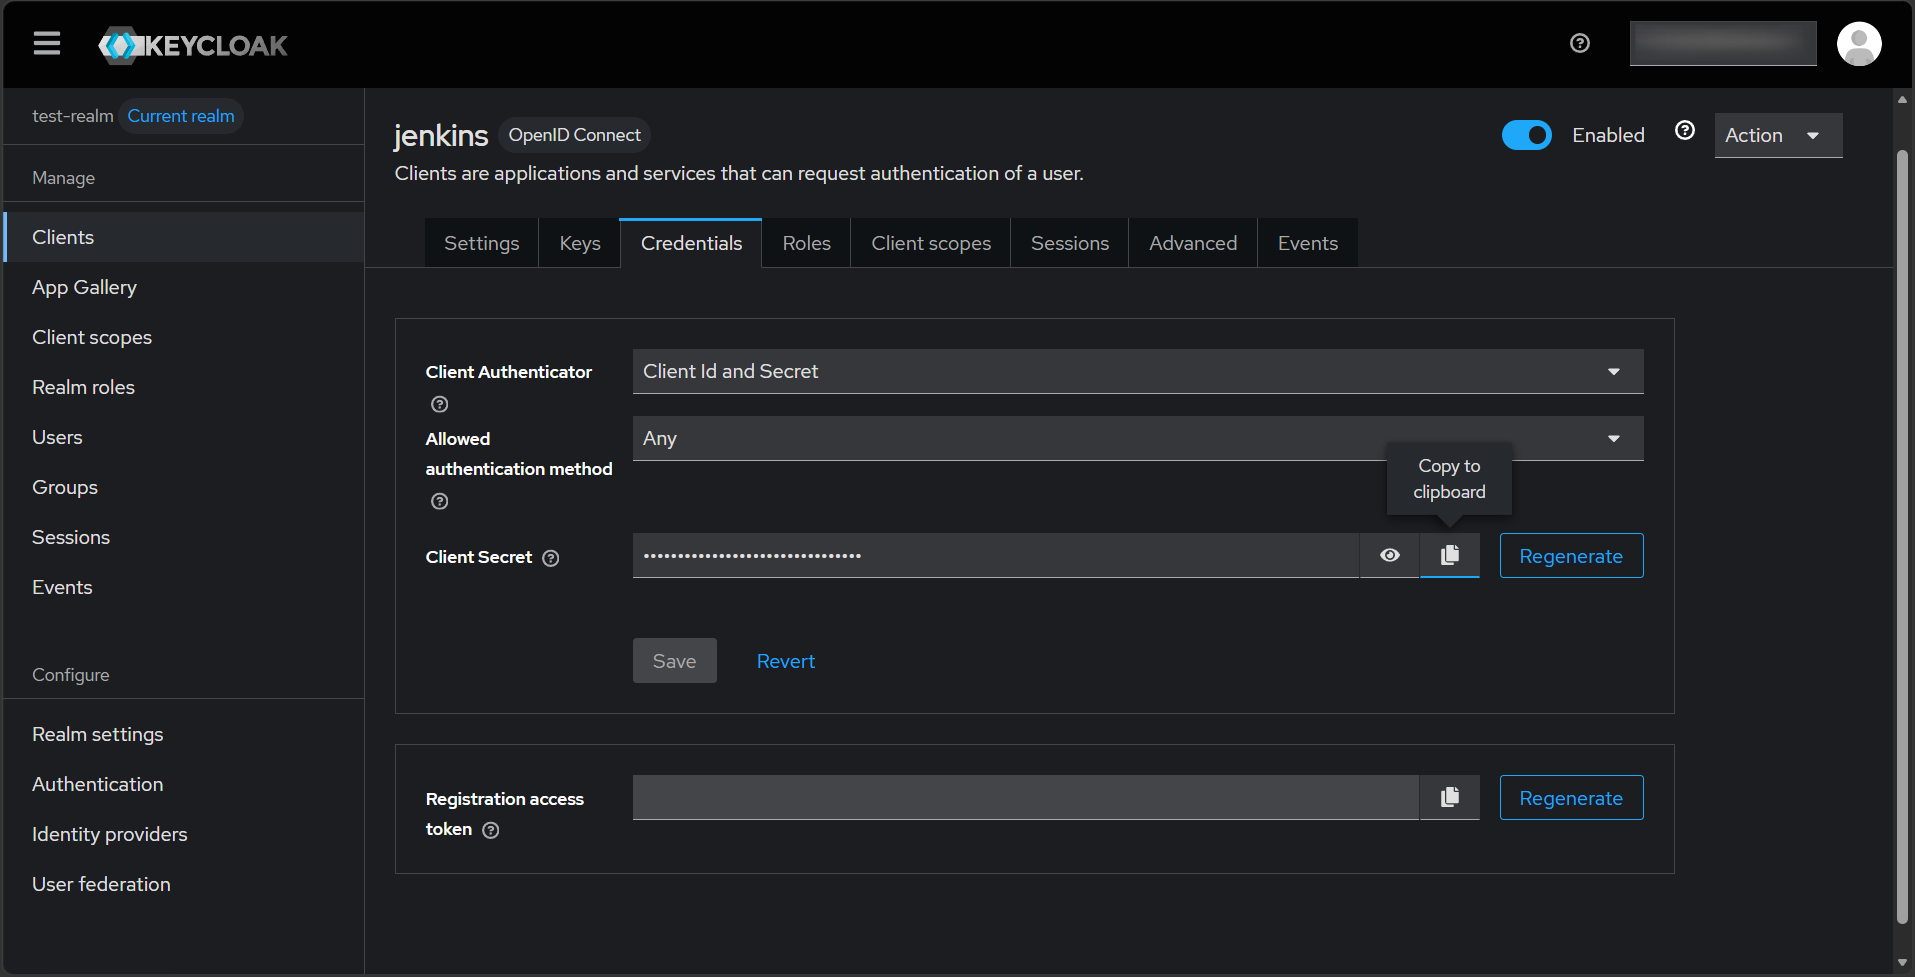Open the Action dropdown
1915x977 pixels.
[x=1778, y=135]
